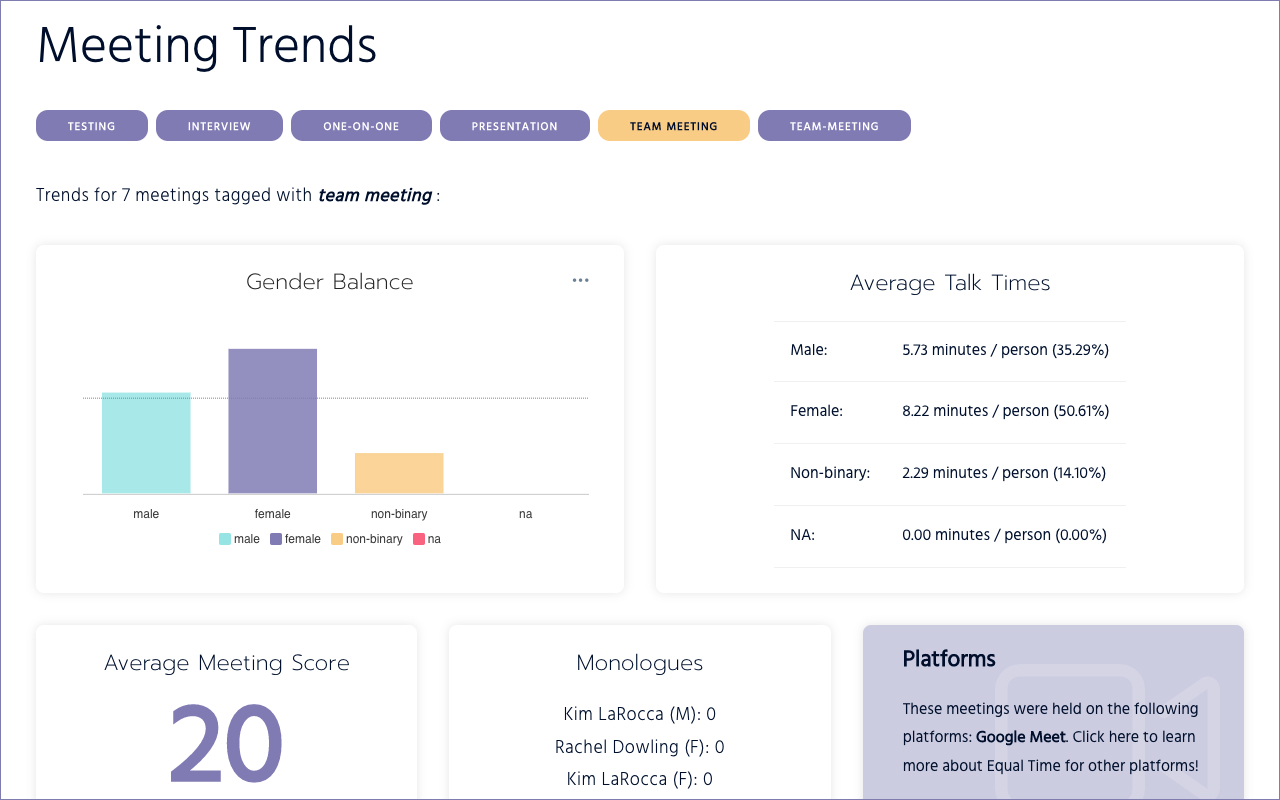This screenshot has width=1280, height=800.
Task: Click the male bar in the chart
Action: pos(146,443)
